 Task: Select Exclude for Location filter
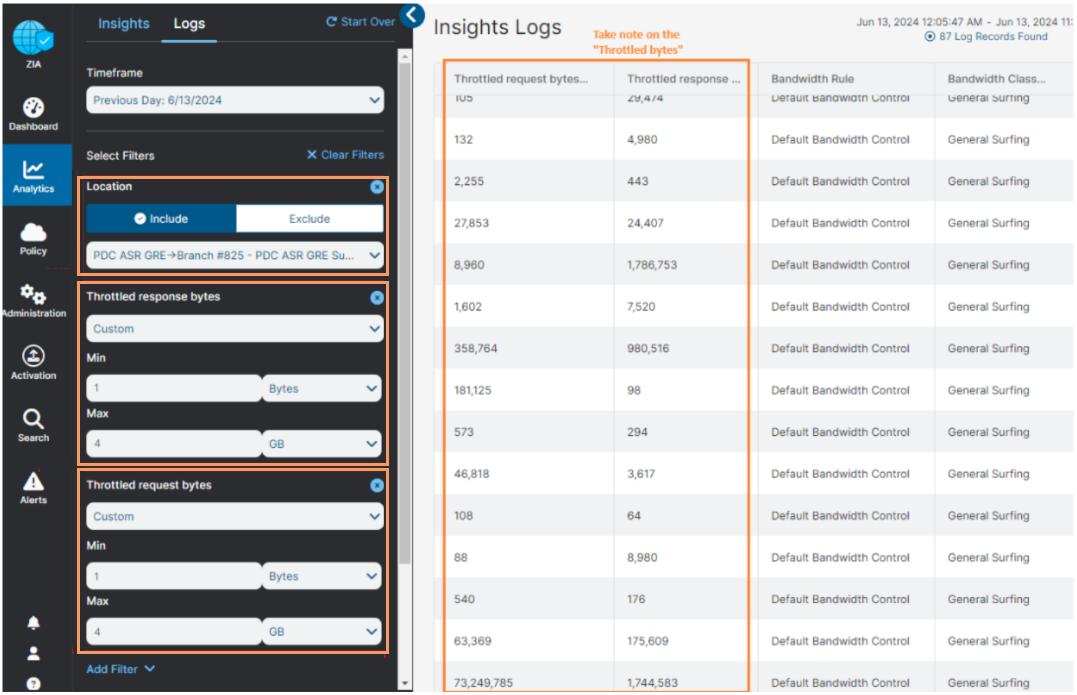(x=309, y=219)
